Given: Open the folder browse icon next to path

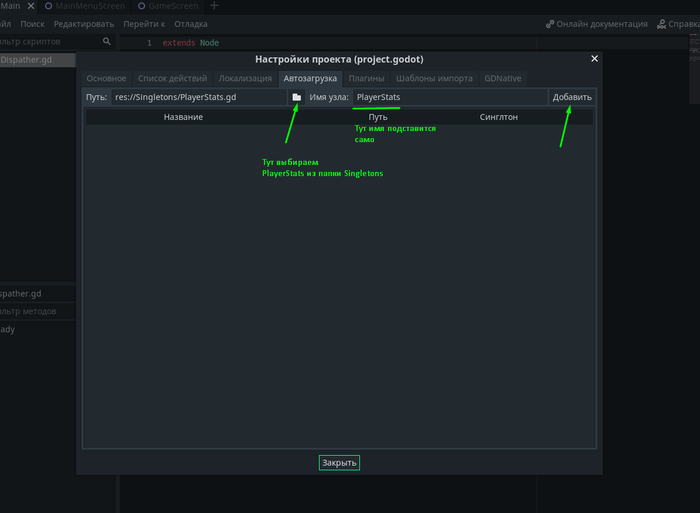Looking at the screenshot, I should pyautogui.click(x=296, y=97).
